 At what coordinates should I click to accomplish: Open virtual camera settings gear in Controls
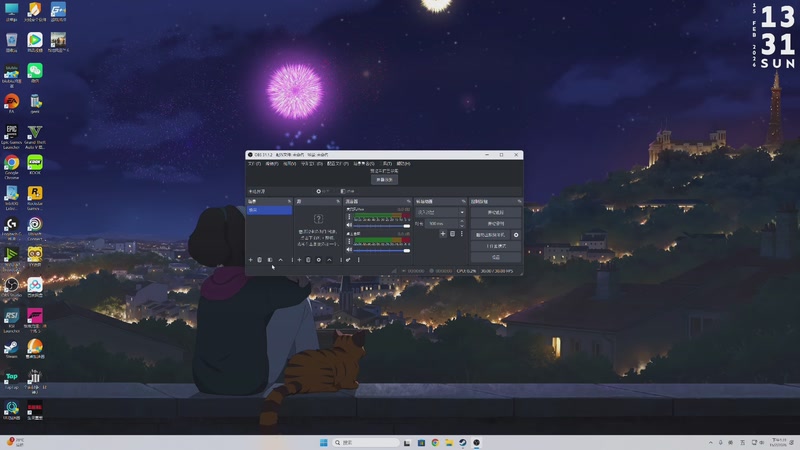click(516, 235)
